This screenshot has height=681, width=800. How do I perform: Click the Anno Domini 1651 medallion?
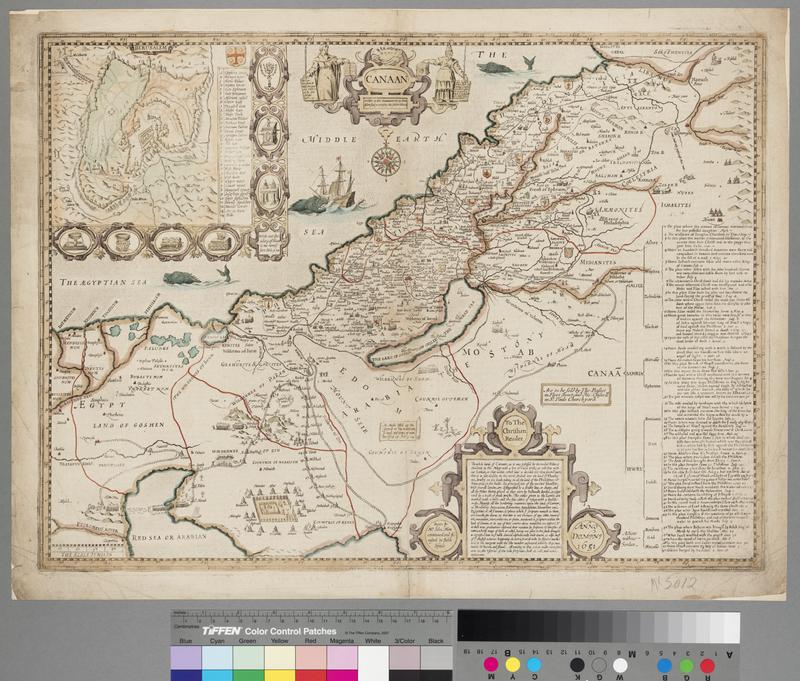click(x=590, y=536)
